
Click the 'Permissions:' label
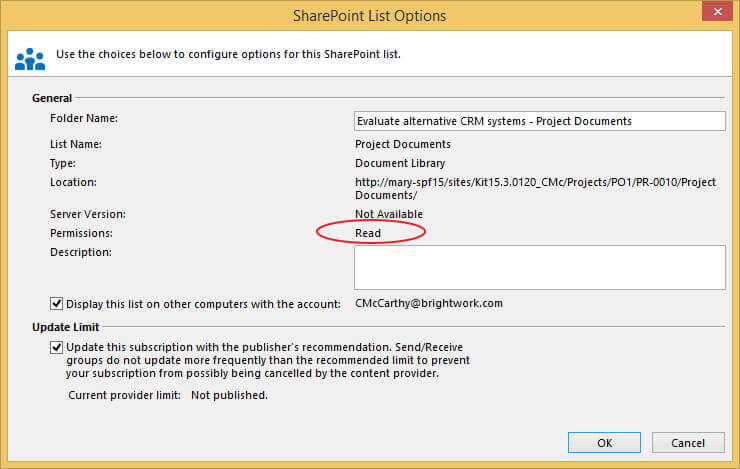[x=81, y=233]
